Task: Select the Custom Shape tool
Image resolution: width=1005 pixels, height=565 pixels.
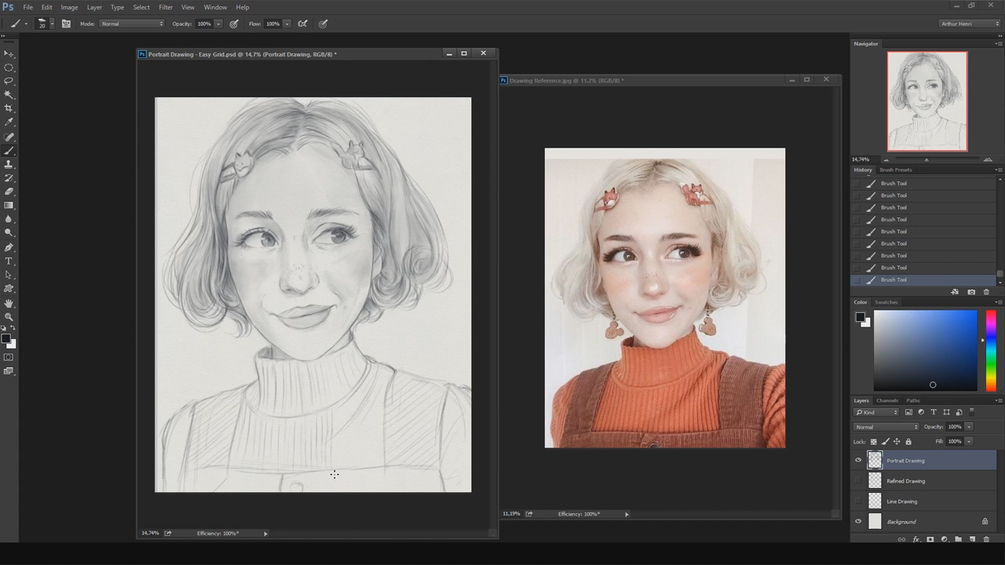Action: 8,289
